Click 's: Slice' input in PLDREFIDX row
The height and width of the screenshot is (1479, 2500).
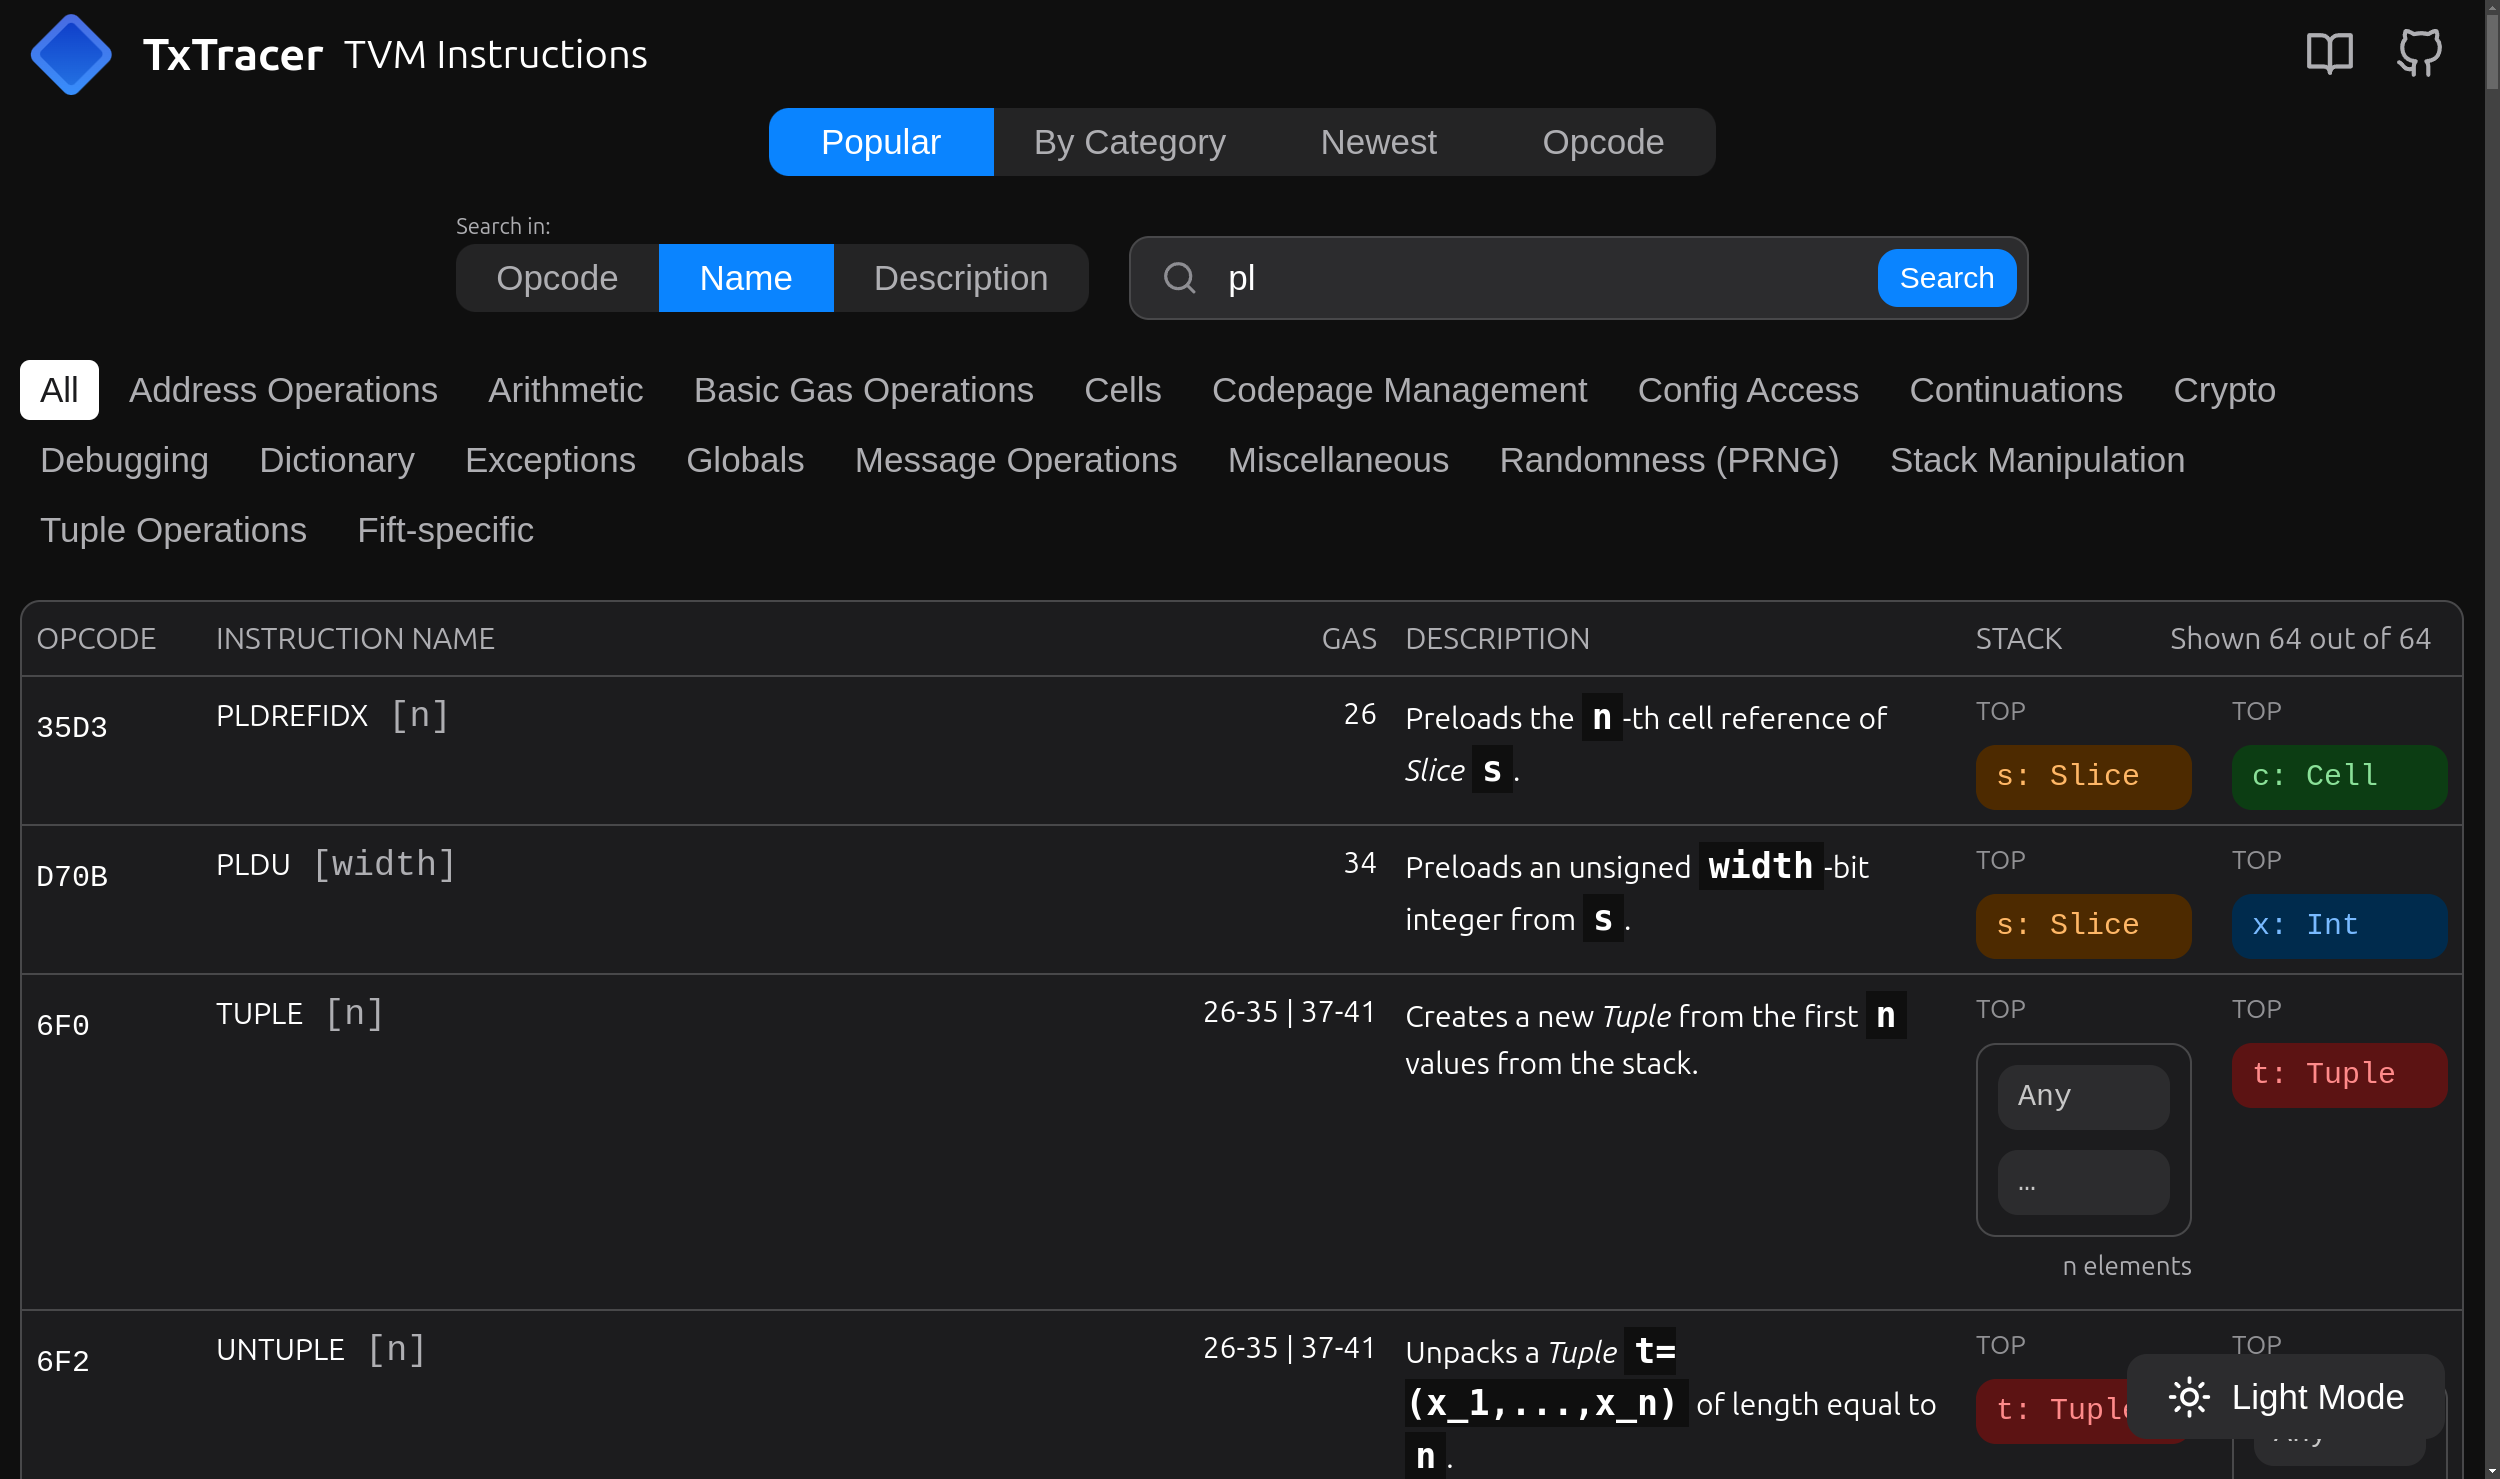pos(2083,776)
